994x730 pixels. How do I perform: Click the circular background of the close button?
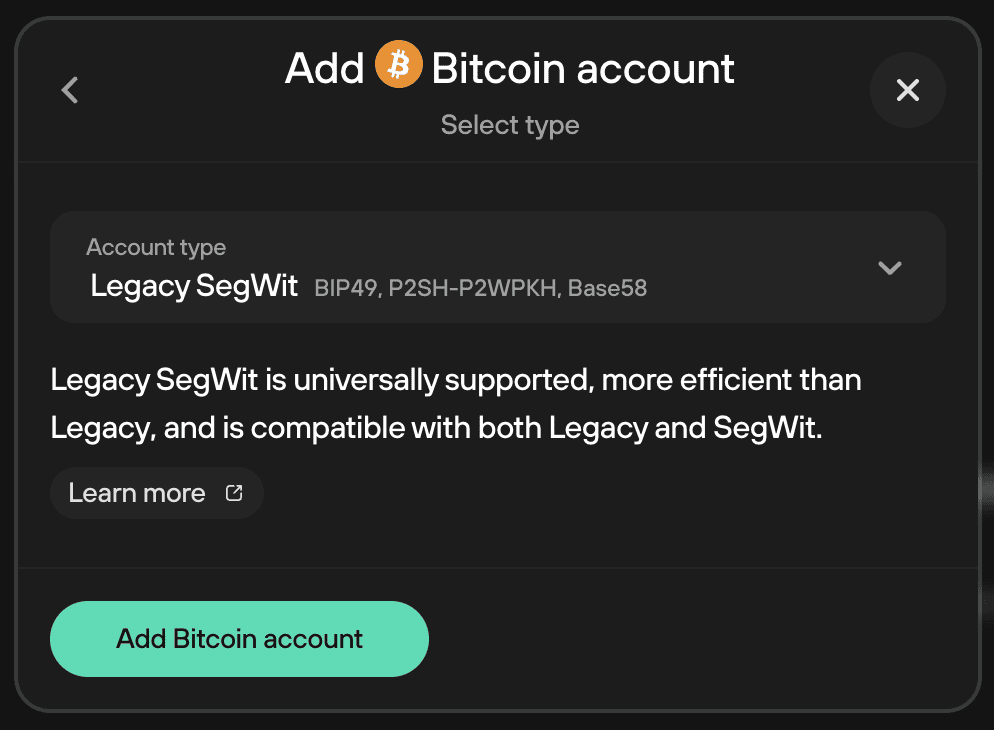coord(908,90)
